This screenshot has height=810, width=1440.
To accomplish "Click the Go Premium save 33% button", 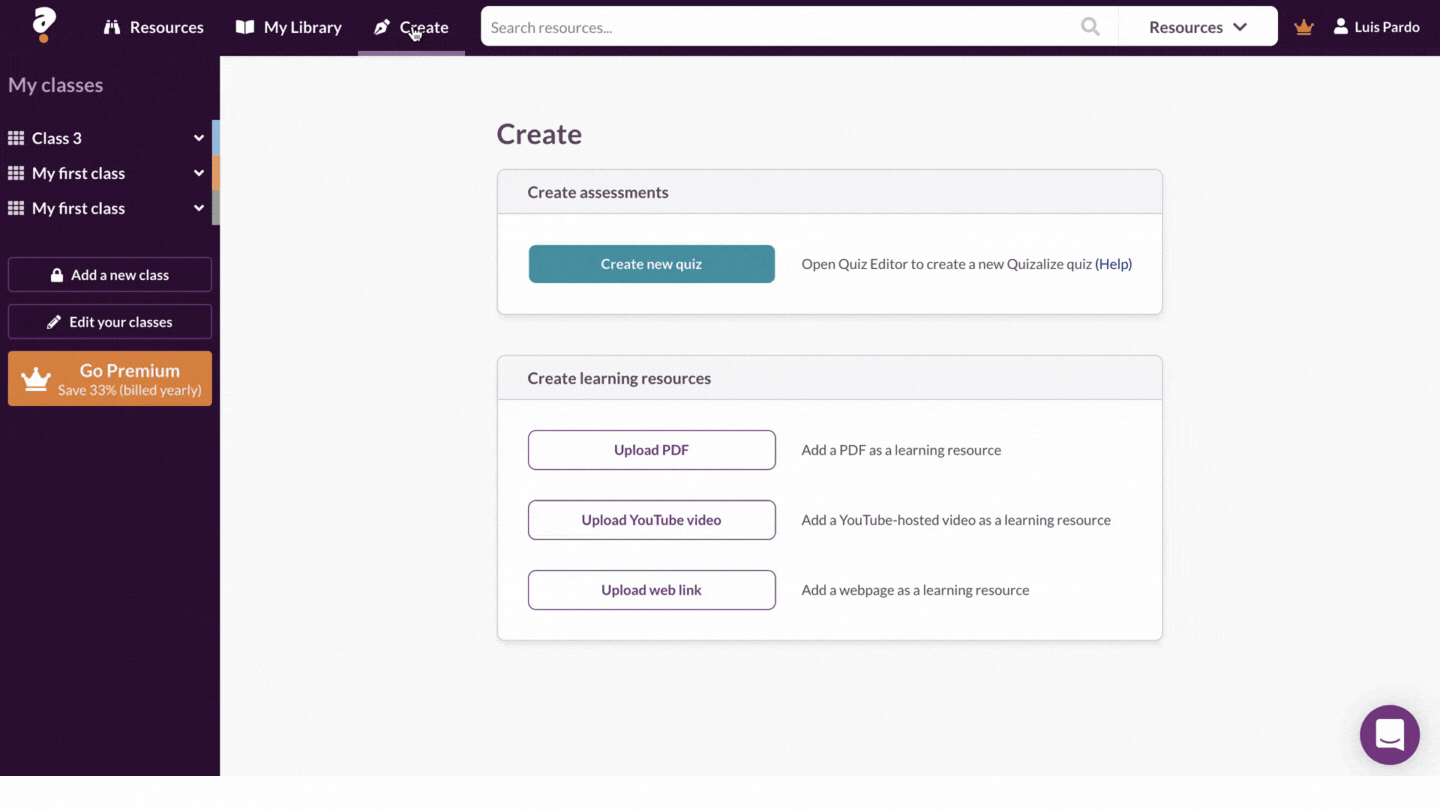I will coord(110,378).
